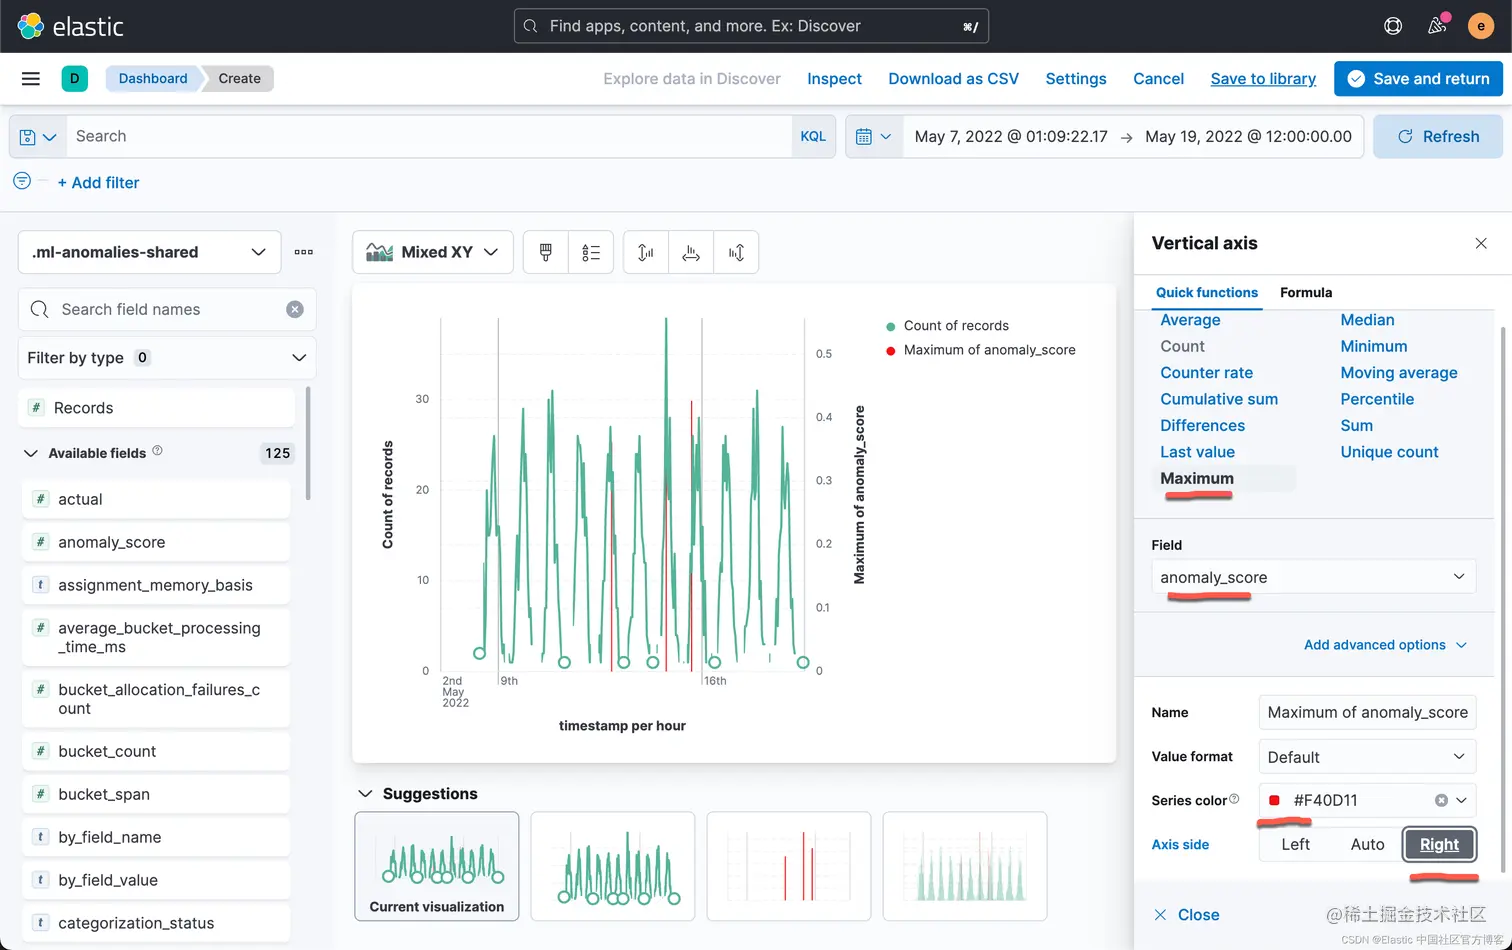Click Save and return button
The height and width of the screenshot is (950, 1512).
point(1418,78)
